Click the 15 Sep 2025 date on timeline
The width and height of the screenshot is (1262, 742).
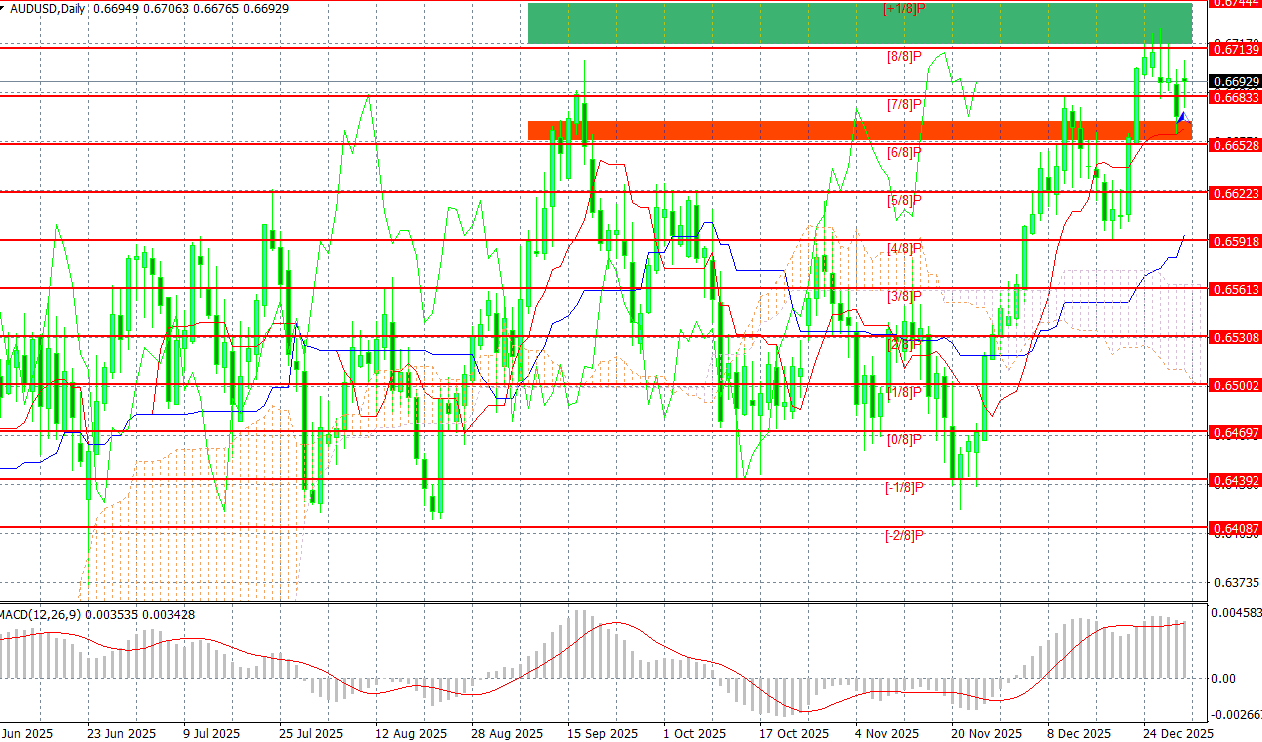point(603,733)
